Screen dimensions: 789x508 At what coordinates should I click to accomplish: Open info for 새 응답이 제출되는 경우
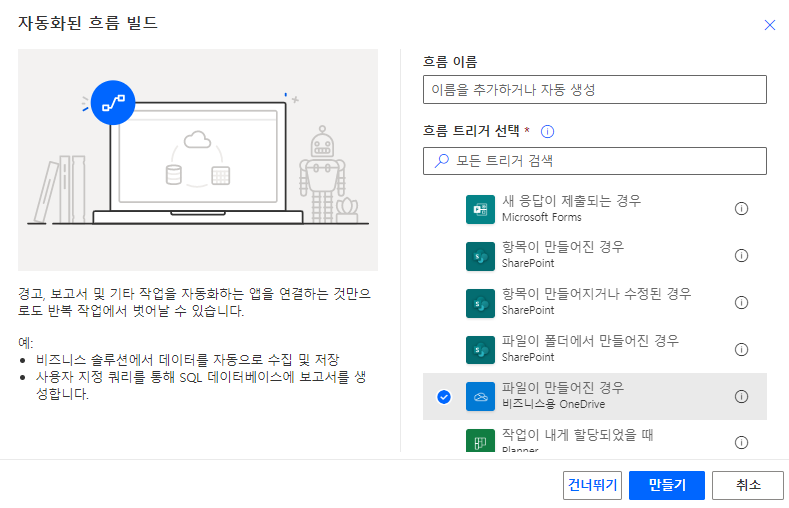coord(741,209)
